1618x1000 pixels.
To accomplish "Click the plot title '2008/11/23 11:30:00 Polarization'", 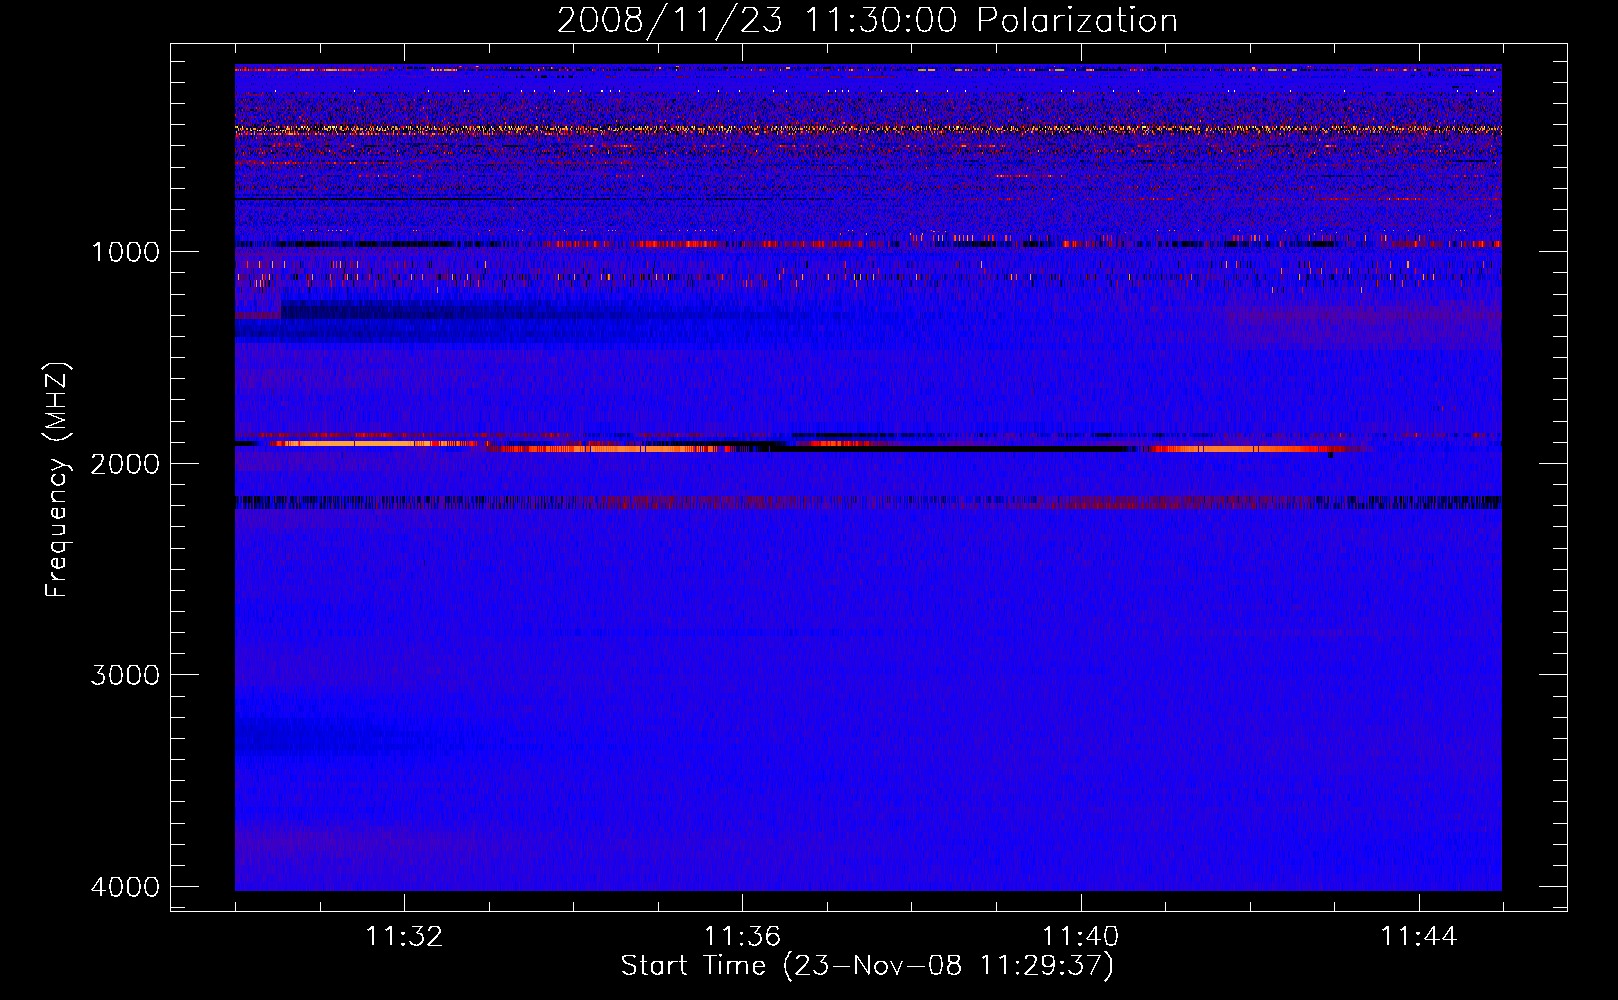I will click(867, 21).
